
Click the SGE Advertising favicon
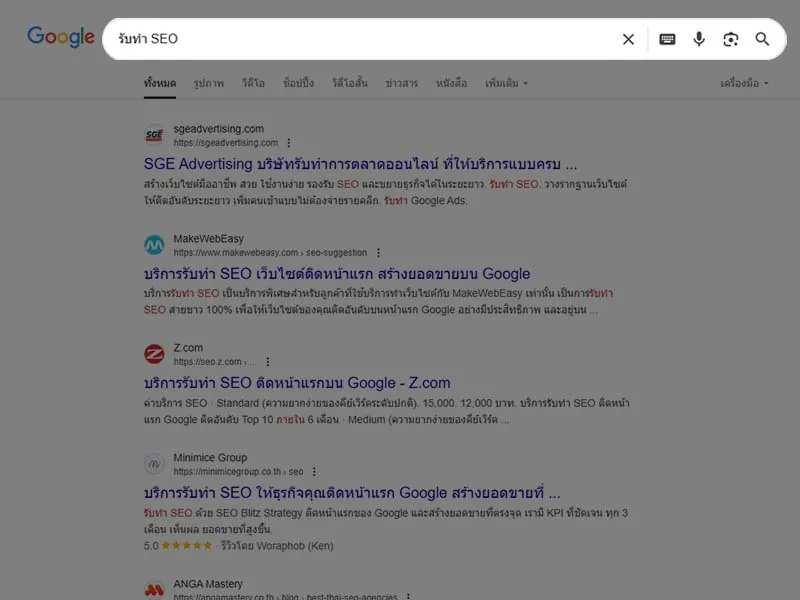(154, 135)
